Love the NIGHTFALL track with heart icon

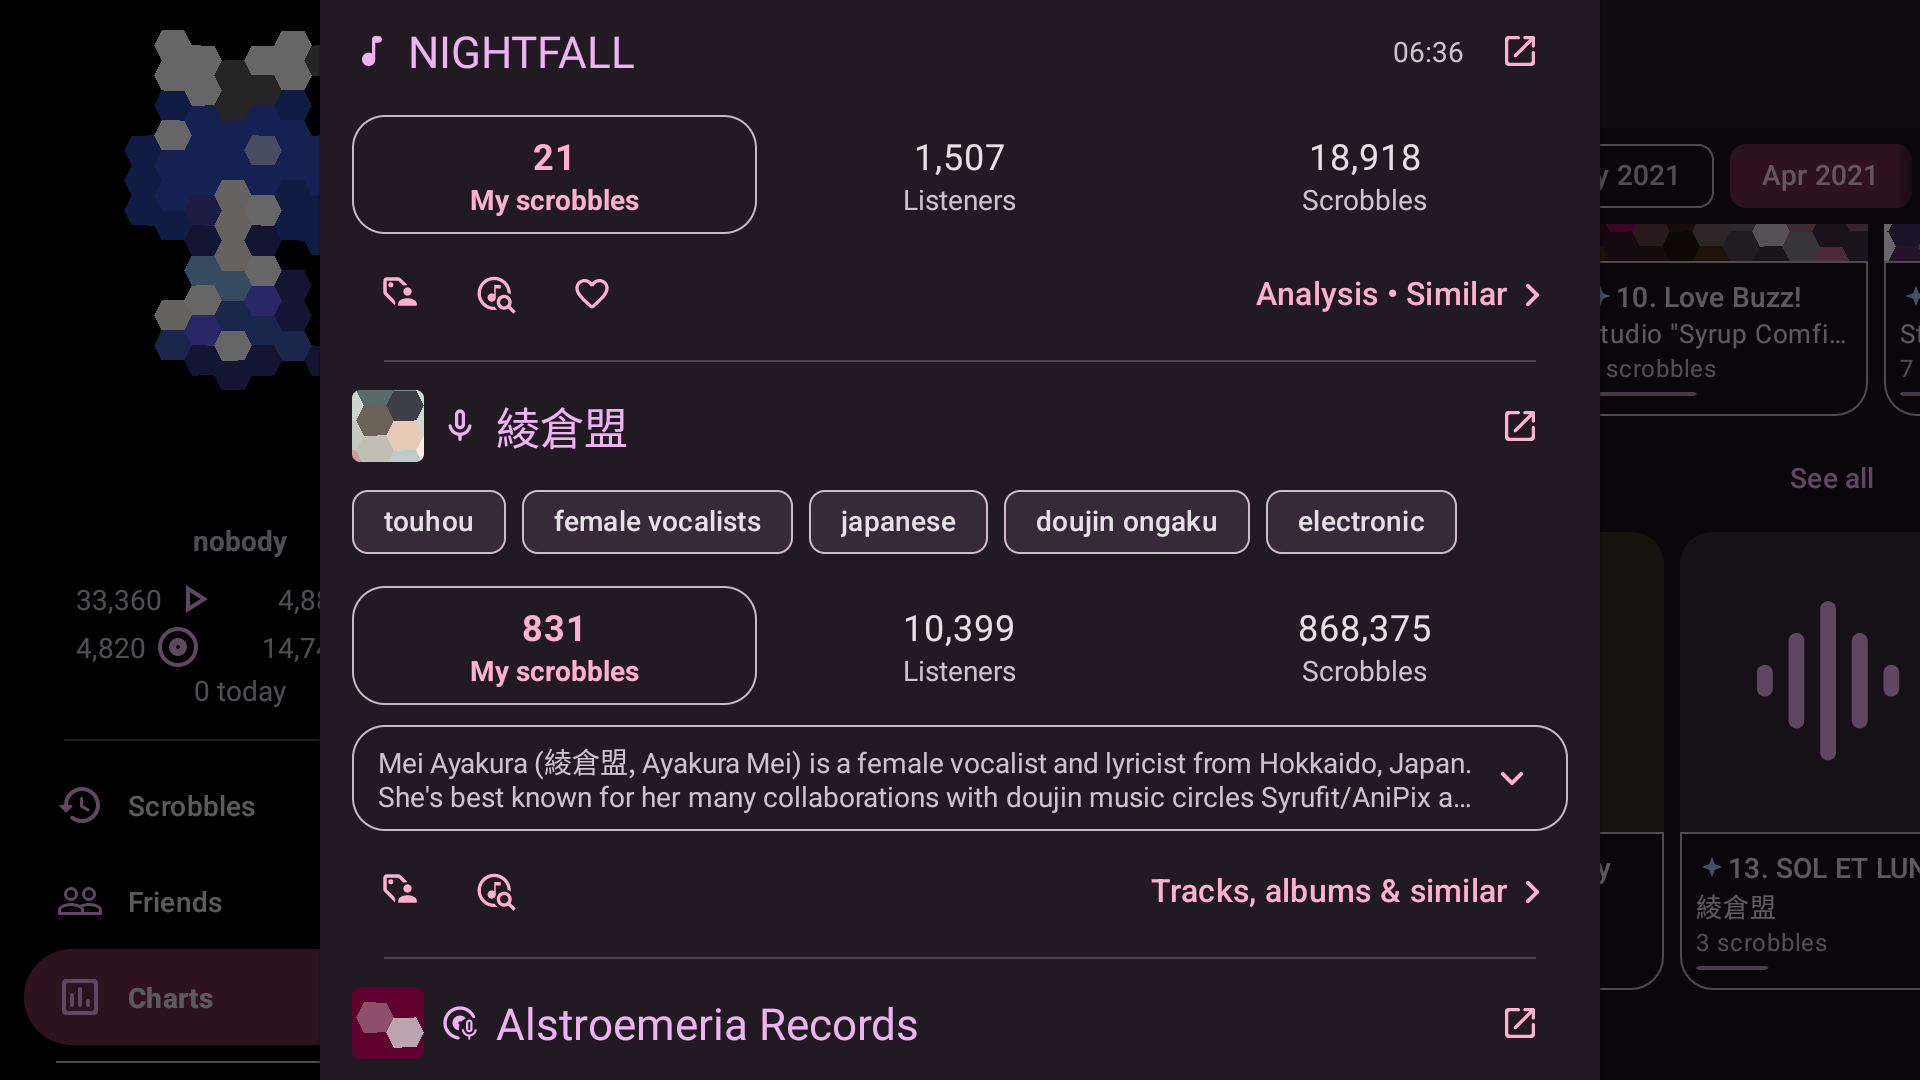592,294
